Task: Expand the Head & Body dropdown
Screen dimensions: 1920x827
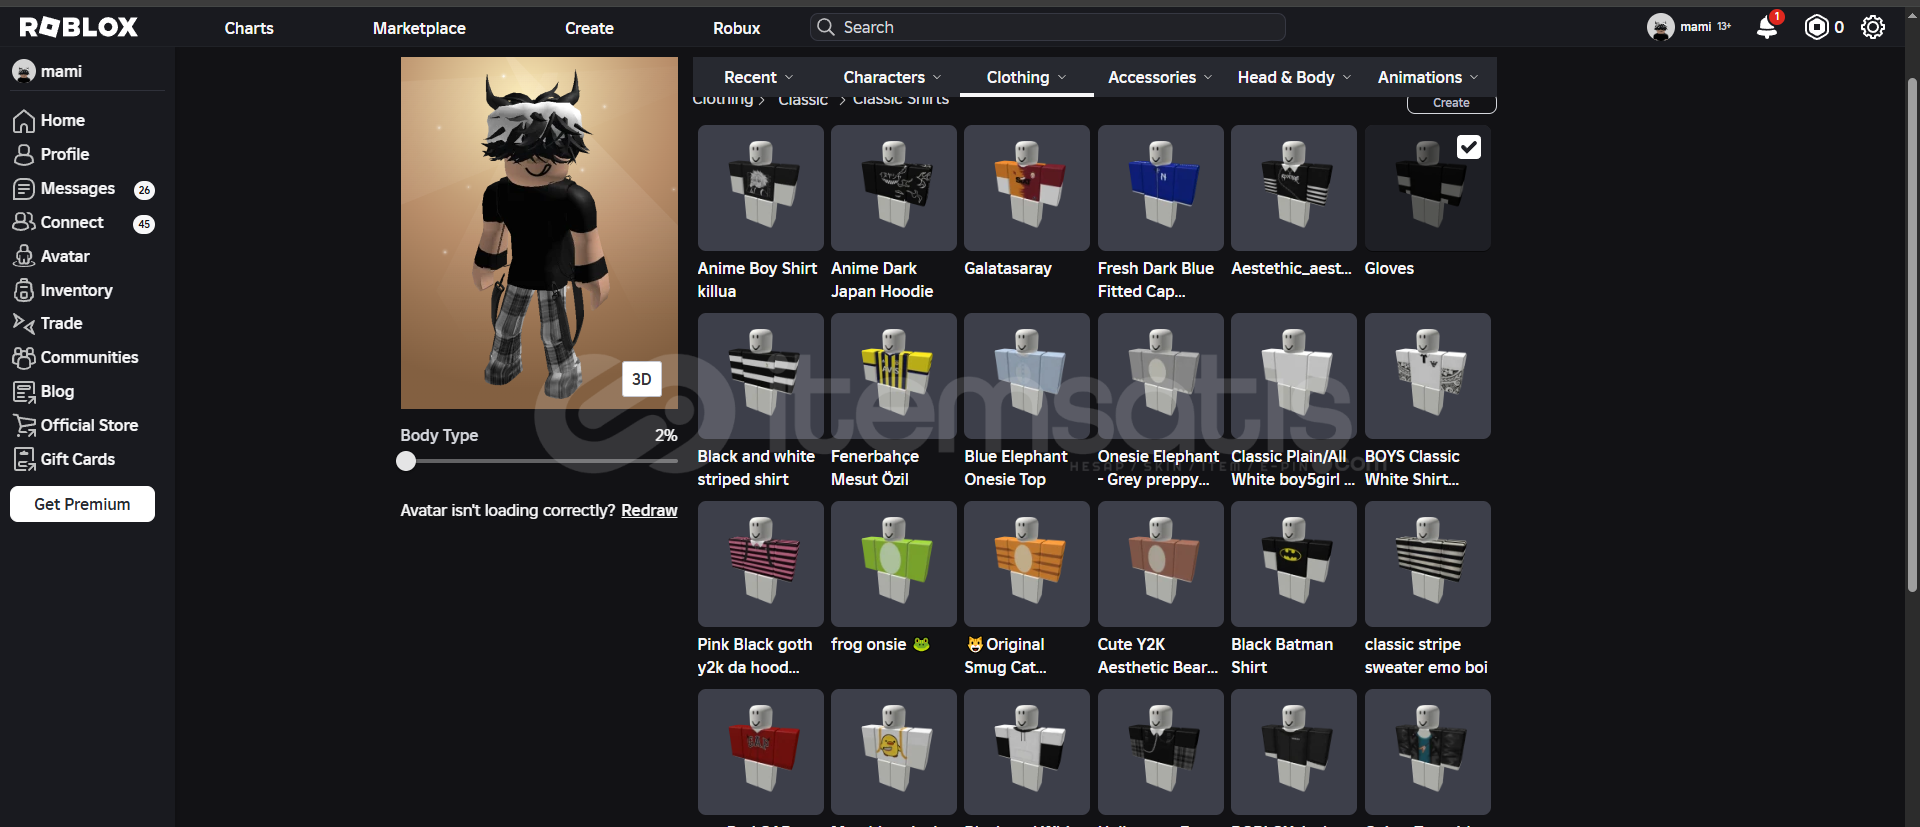Action: [1294, 77]
